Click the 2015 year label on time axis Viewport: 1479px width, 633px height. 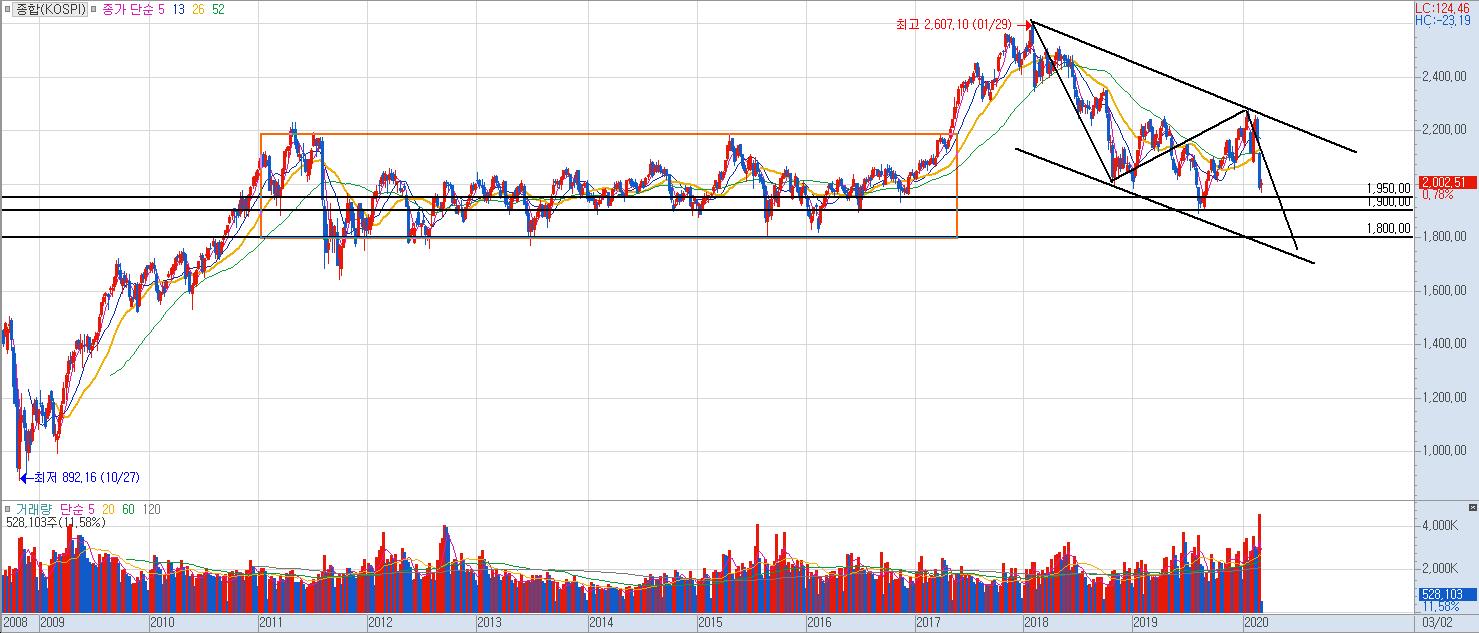tap(710, 623)
